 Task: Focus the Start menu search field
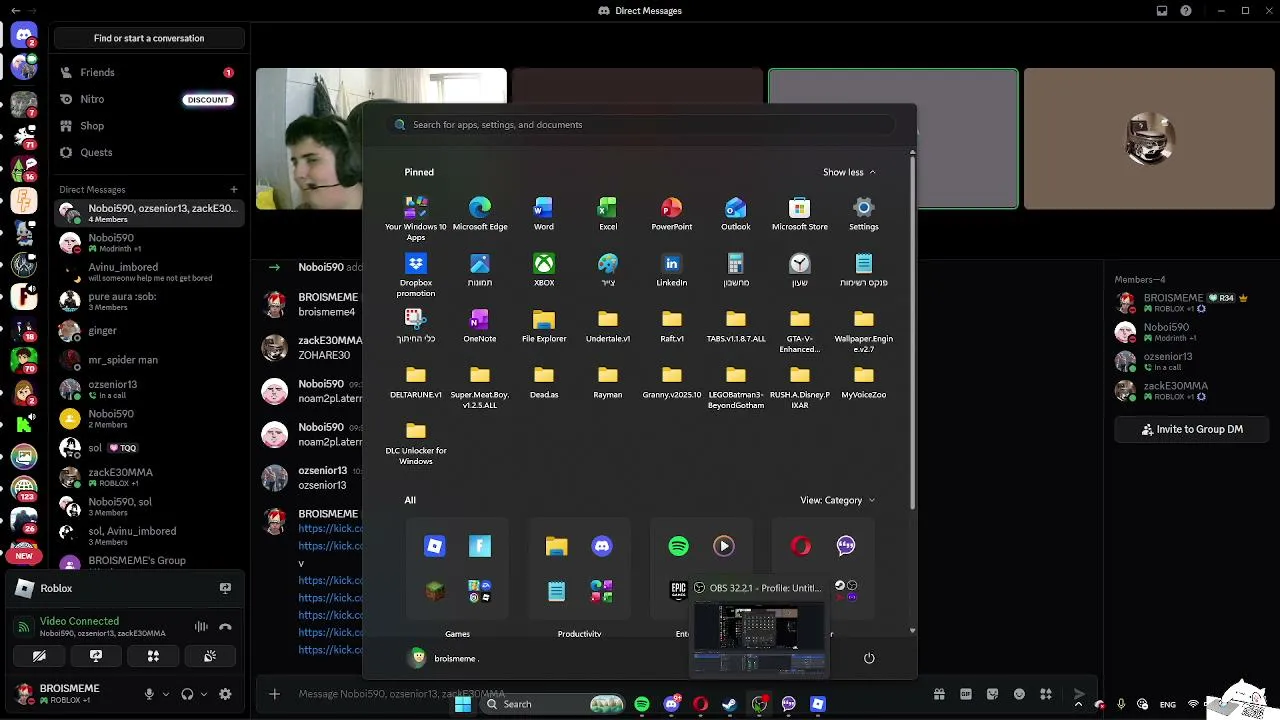(640, 125)
